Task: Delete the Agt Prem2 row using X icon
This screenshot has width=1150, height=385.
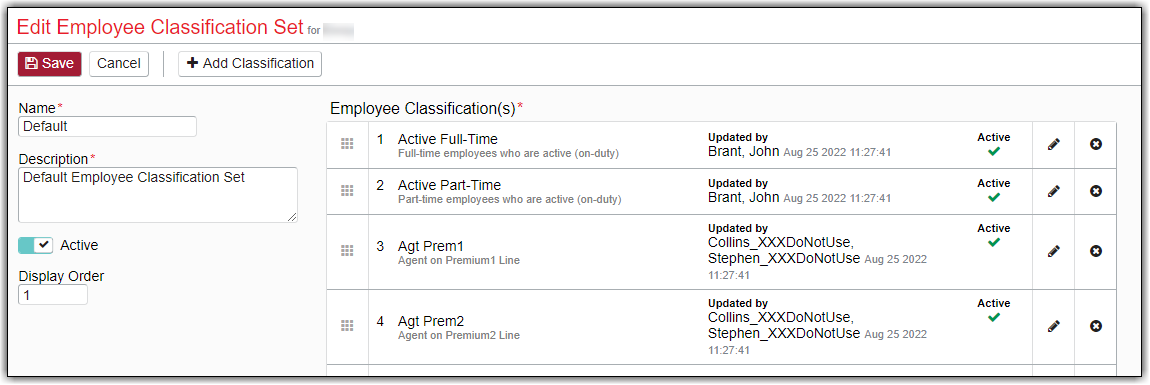Action: 1096,326
